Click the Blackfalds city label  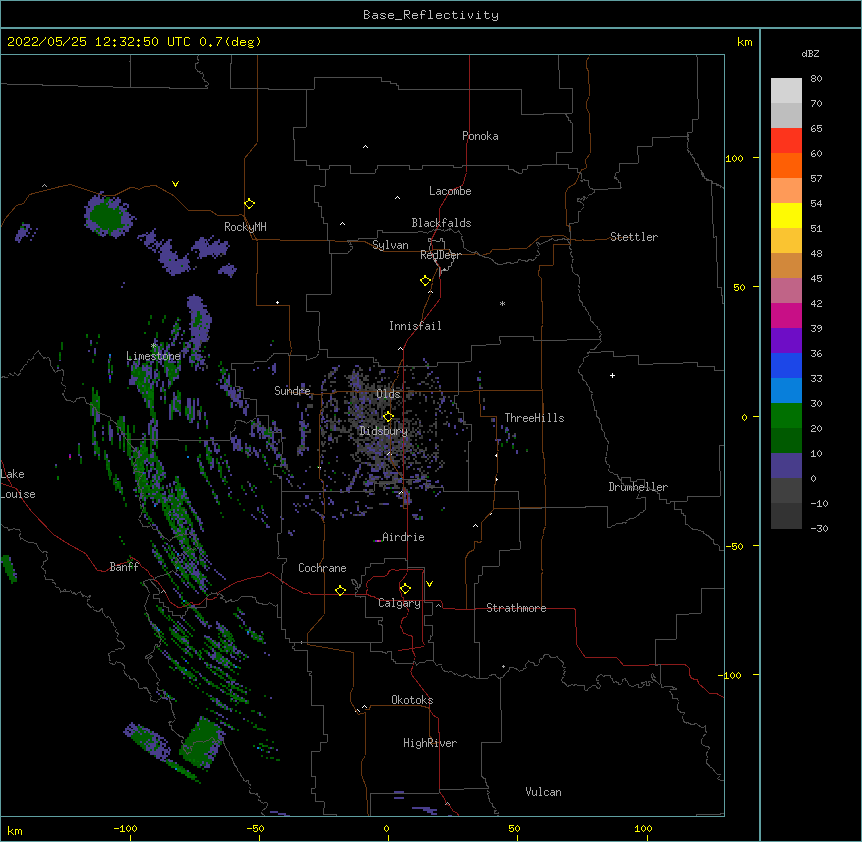(441, 223)
